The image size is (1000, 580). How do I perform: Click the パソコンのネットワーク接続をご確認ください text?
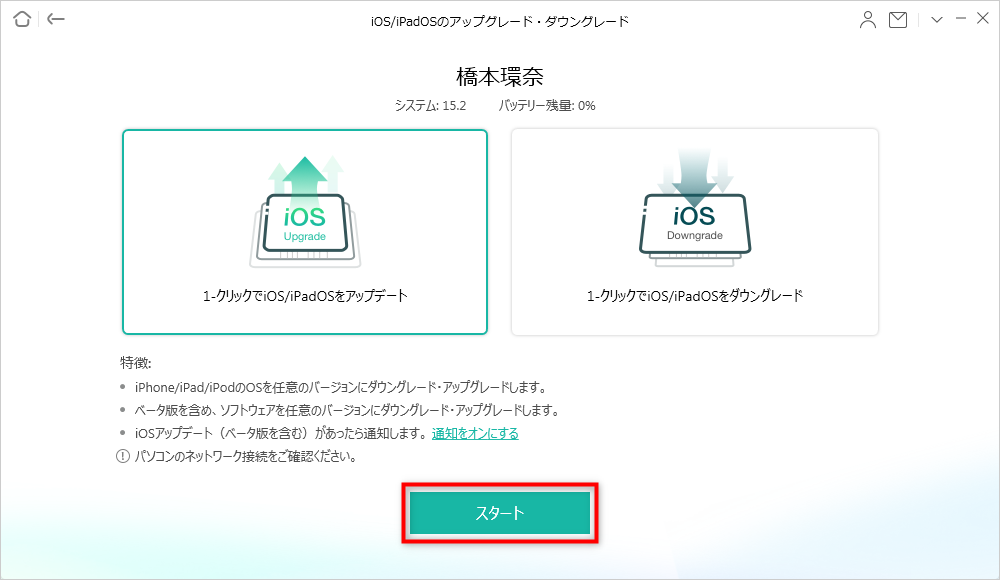pyautogui.click(x=246, y=456)
